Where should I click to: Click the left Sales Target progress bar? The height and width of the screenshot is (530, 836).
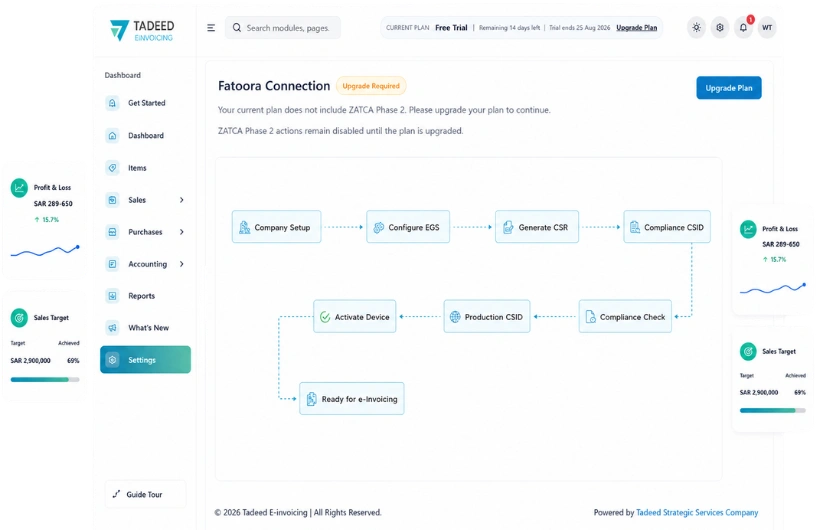45,380
